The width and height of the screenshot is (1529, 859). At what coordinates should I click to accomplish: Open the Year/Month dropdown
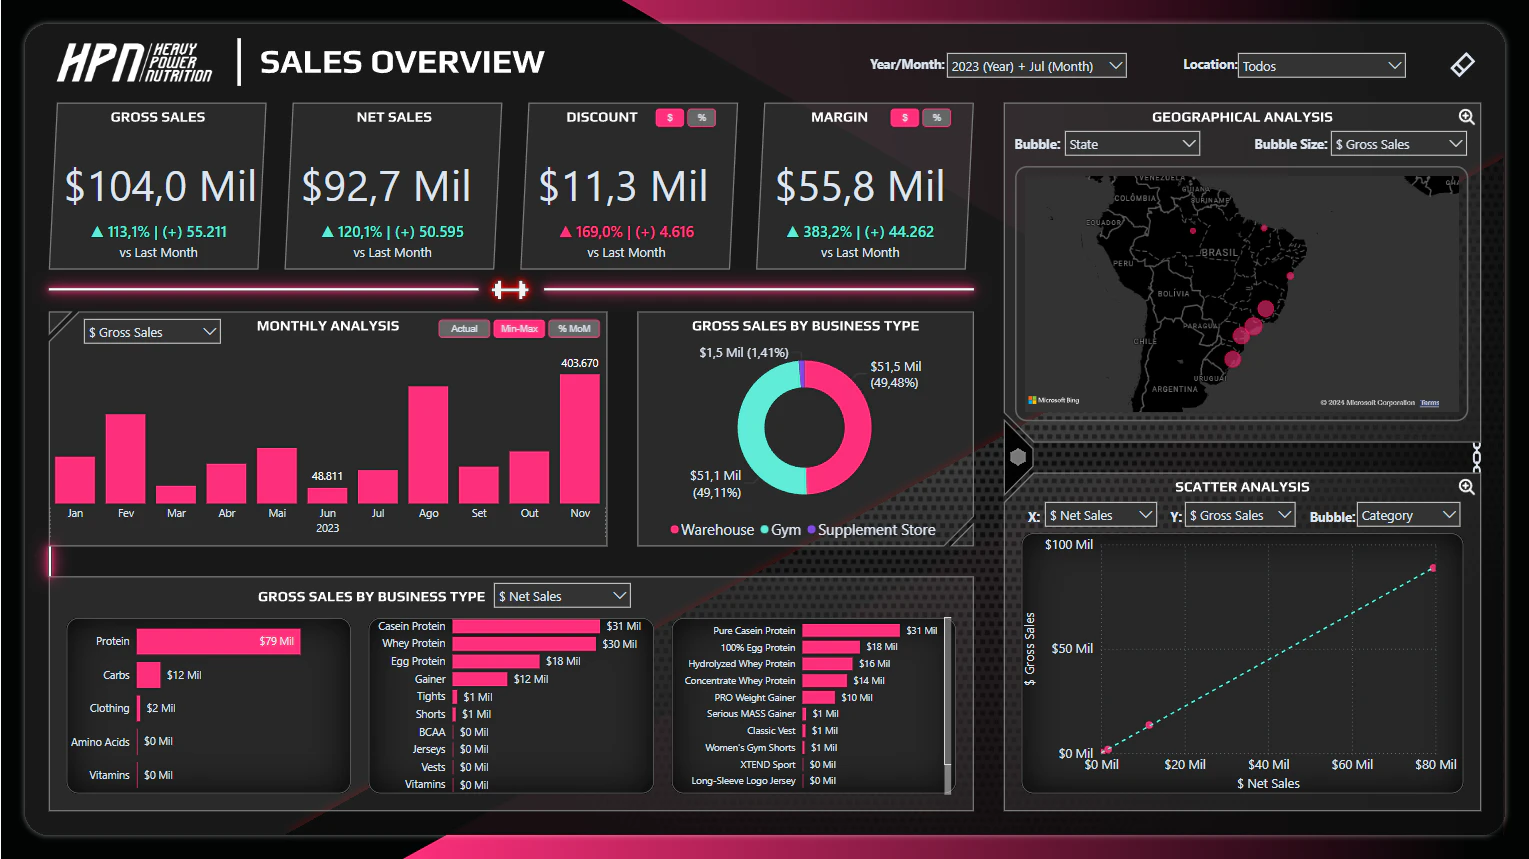tap(1037, 66)
